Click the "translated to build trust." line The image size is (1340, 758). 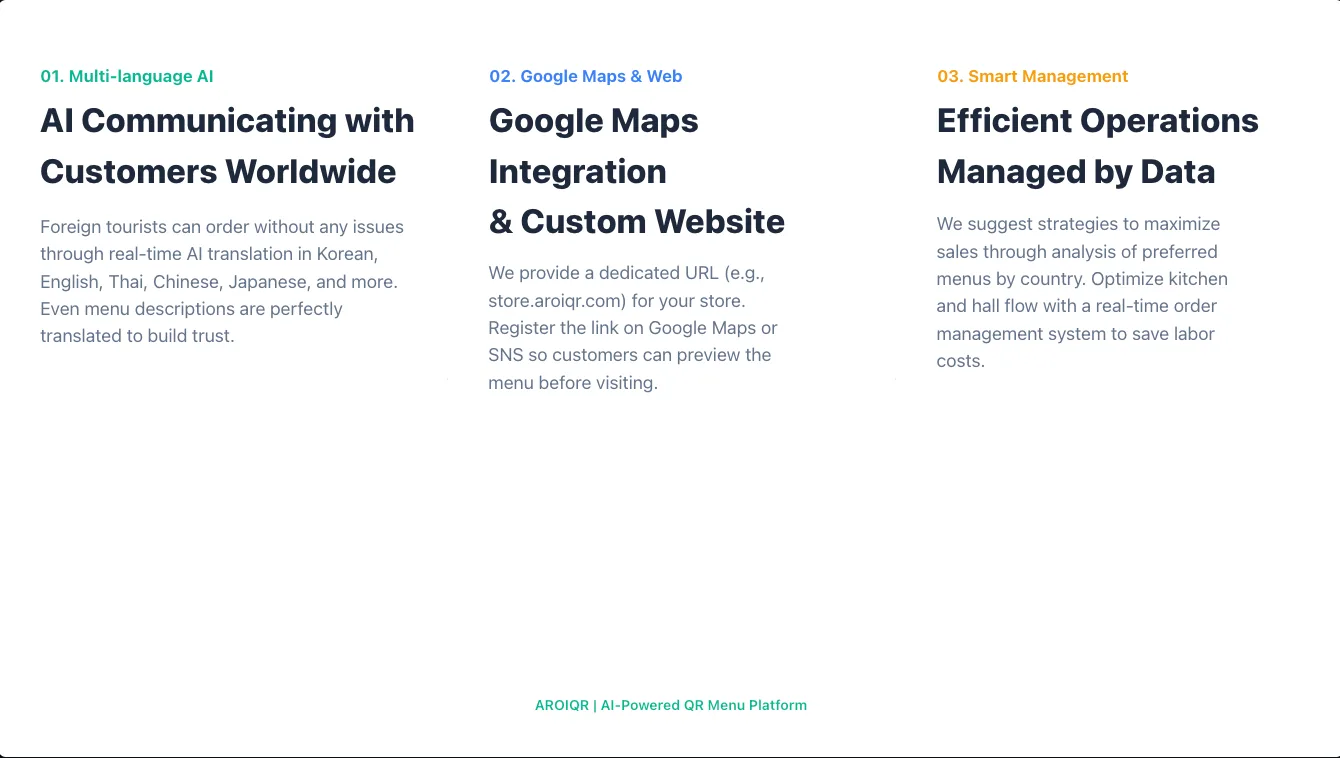pyautogui.click(x=137, y=336)
